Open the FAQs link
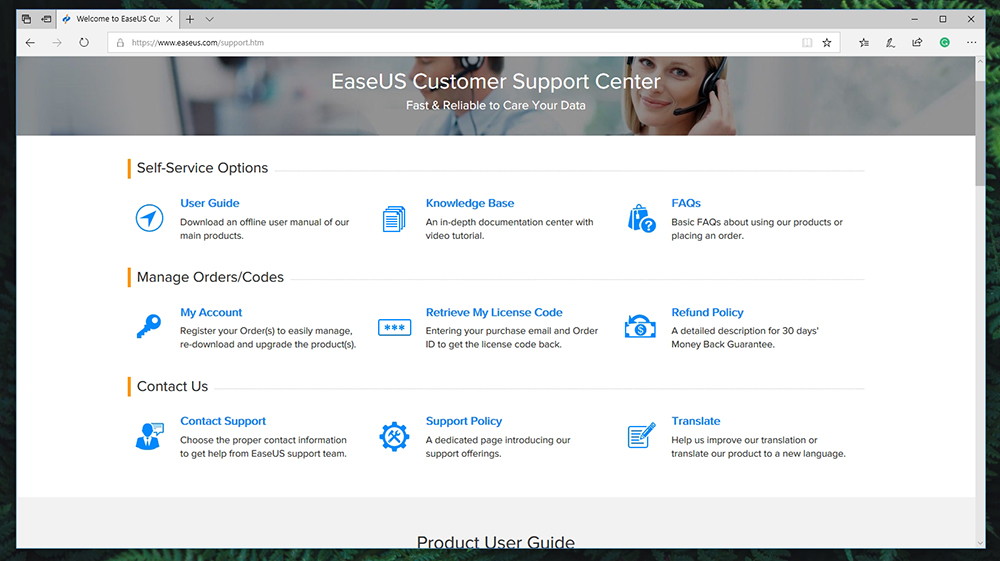Viewport: 1000px width, 561px height. point(686,203)
